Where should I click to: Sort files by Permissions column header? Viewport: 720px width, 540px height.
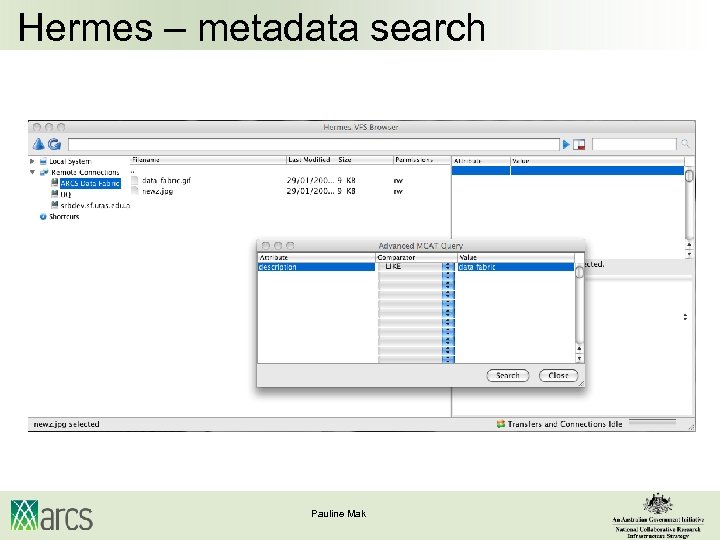click(x=422, y=160)
